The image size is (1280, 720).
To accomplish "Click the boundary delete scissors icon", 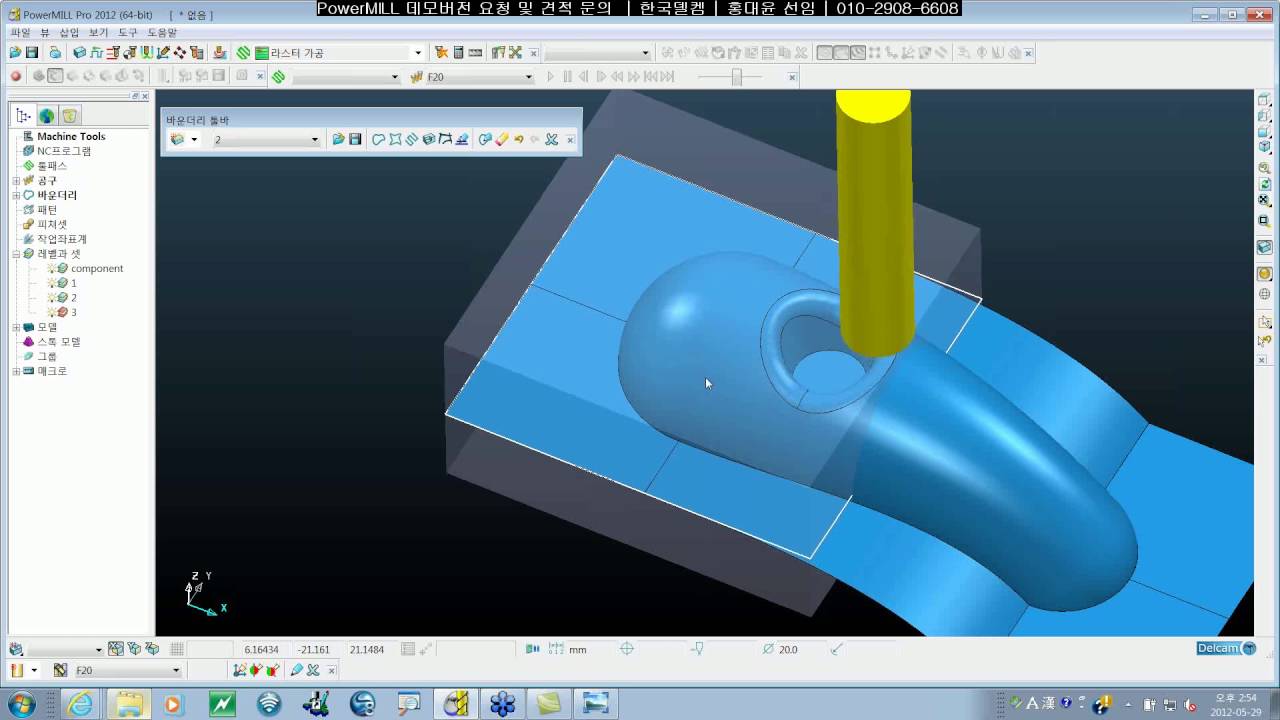I will tap(551, 139).
